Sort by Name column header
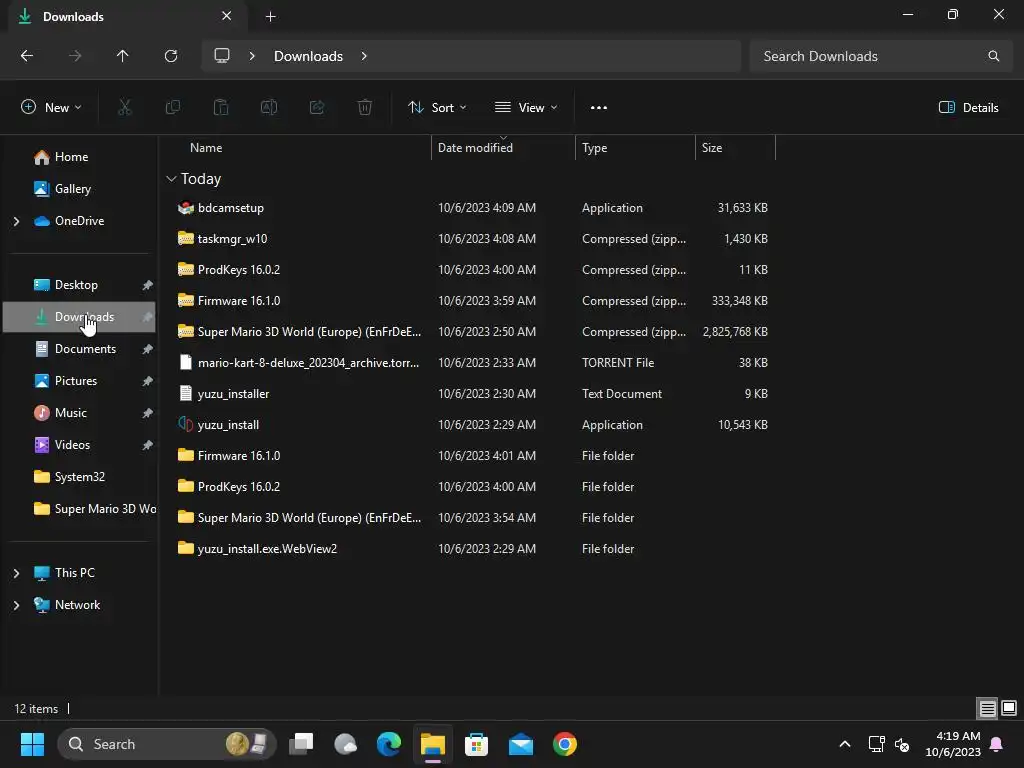Image resolution: width=1024 pixels, height=768 pixels. pyautogui.click(x=206, y=148)
